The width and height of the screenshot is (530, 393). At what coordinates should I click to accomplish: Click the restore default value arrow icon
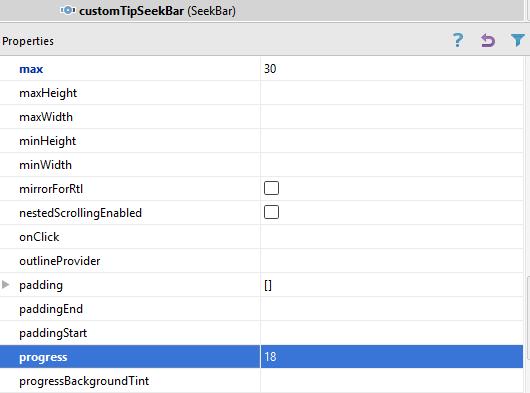488,41
